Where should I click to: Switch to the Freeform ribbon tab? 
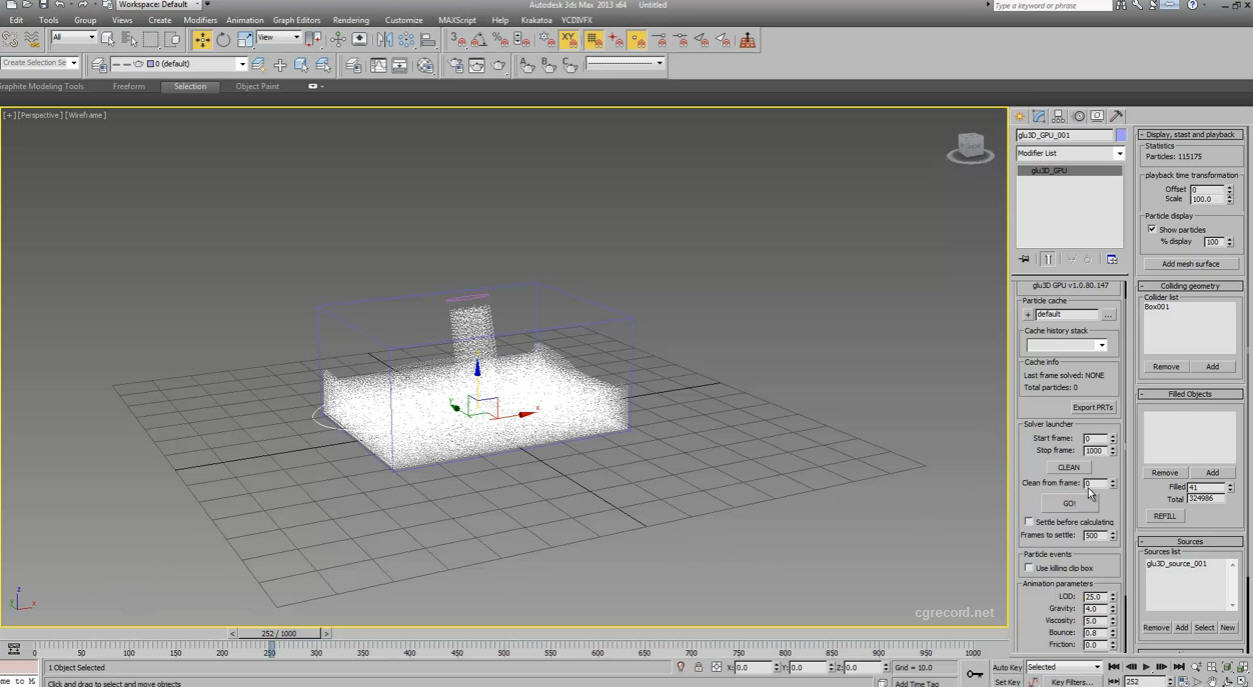pos(129,87)
